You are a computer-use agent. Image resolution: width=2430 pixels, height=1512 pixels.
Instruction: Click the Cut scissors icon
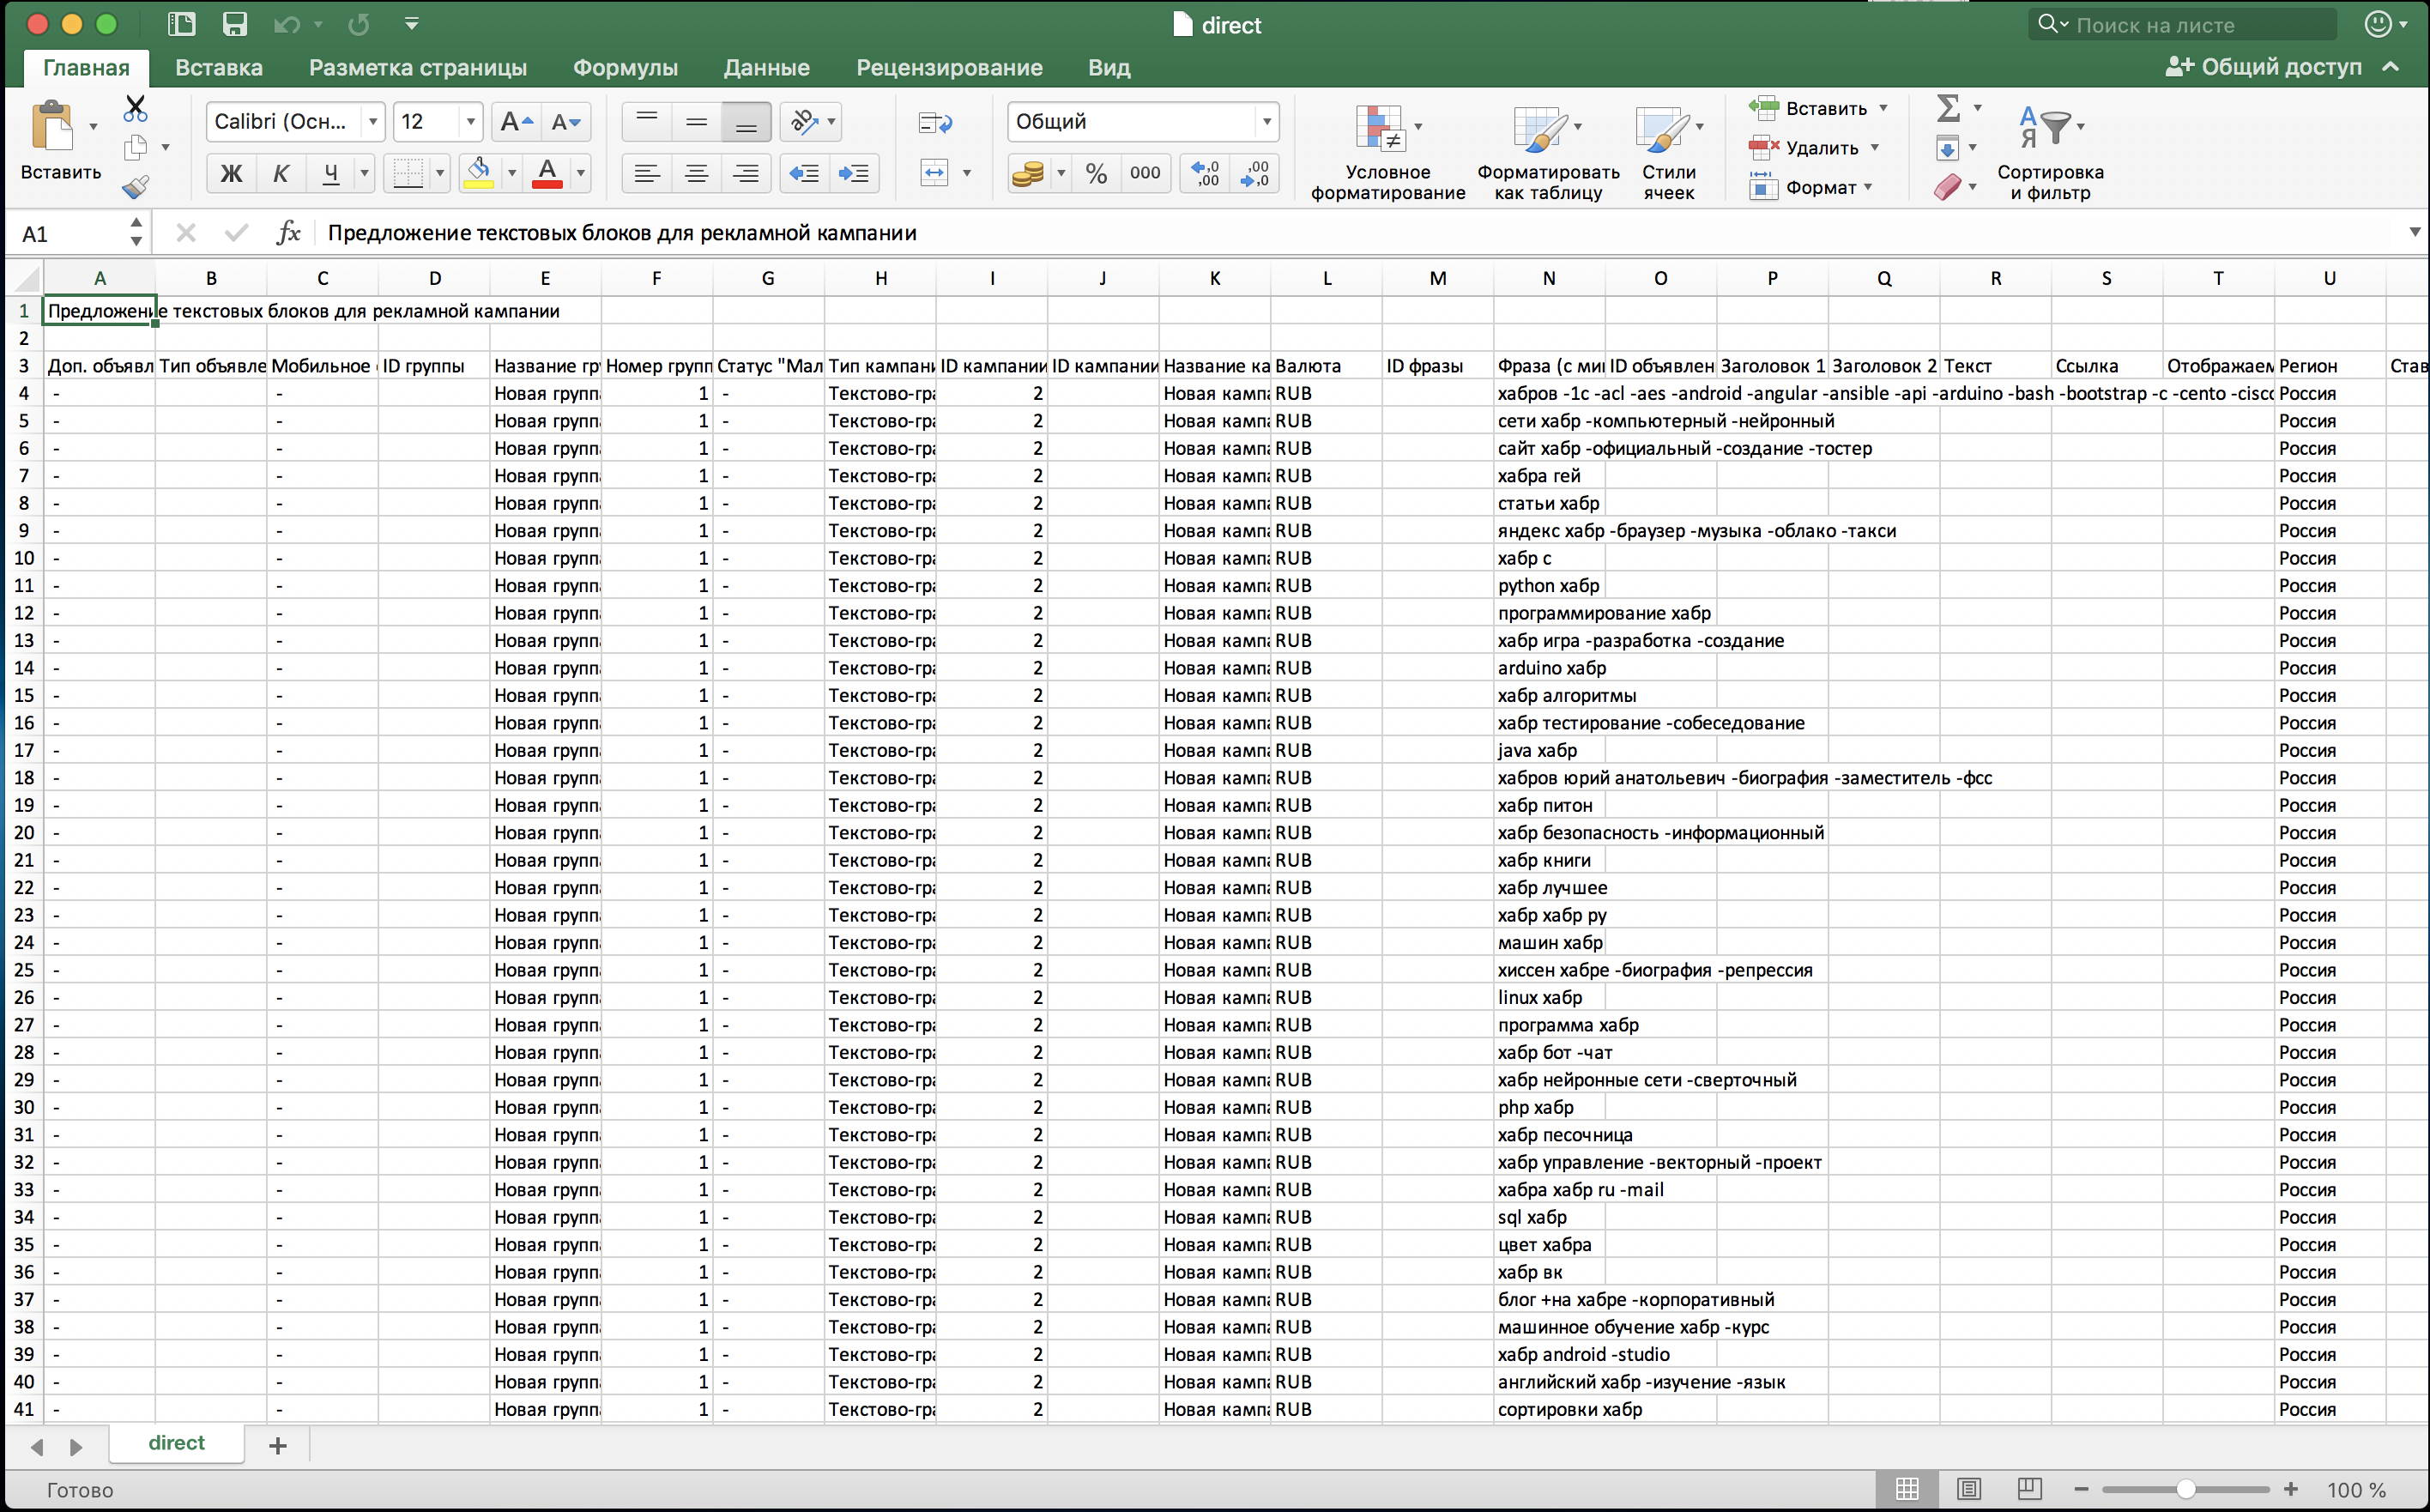coord(135,107)
